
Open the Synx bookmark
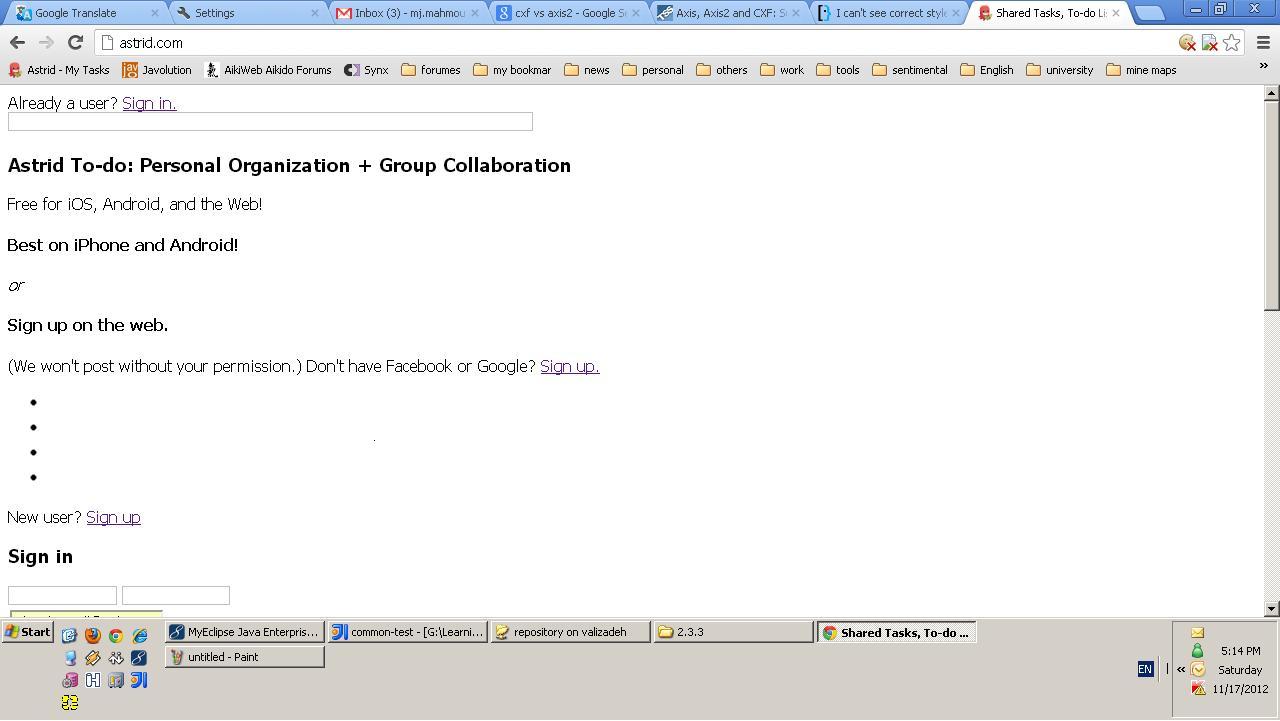coord(366,70)
